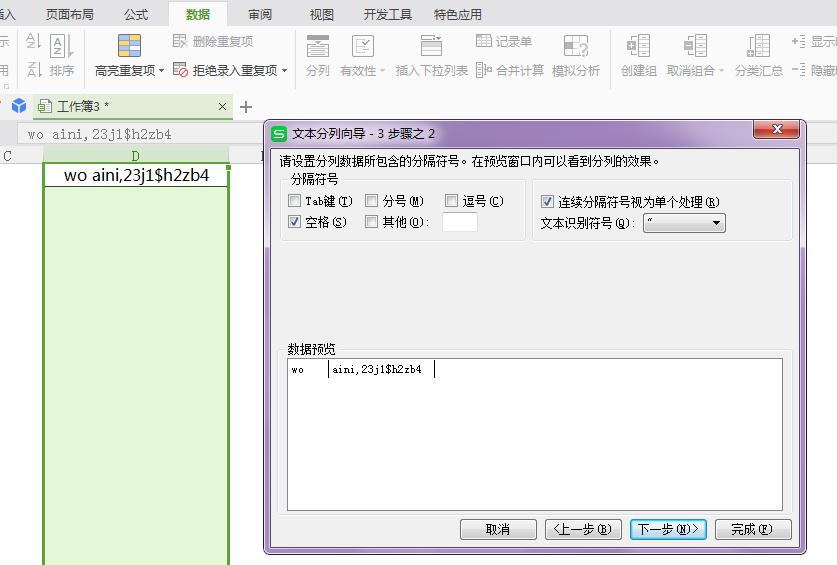The width and height of the screenshot is (837, 565).
Task: Switch to Featured Apps (特色应用) tab
Action: point(458,14)
